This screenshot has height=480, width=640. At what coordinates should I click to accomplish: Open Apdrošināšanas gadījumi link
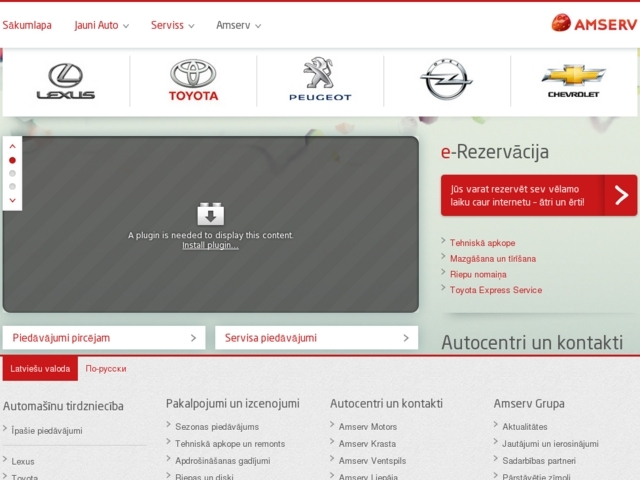[x=222, y=461]
